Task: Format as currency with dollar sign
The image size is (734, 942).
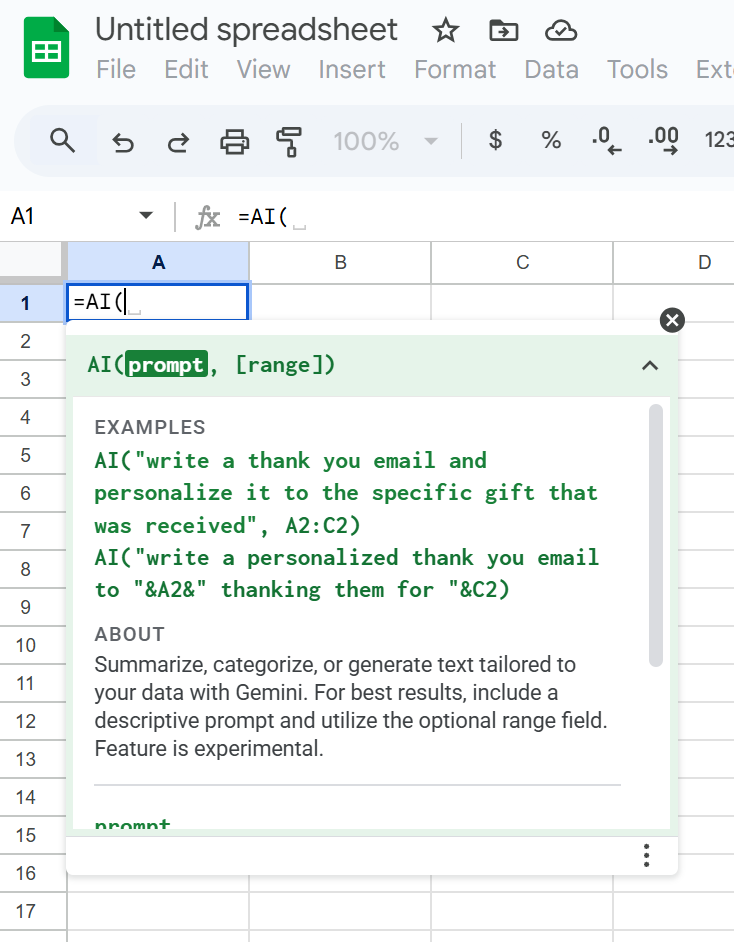Action: [495, 141]
